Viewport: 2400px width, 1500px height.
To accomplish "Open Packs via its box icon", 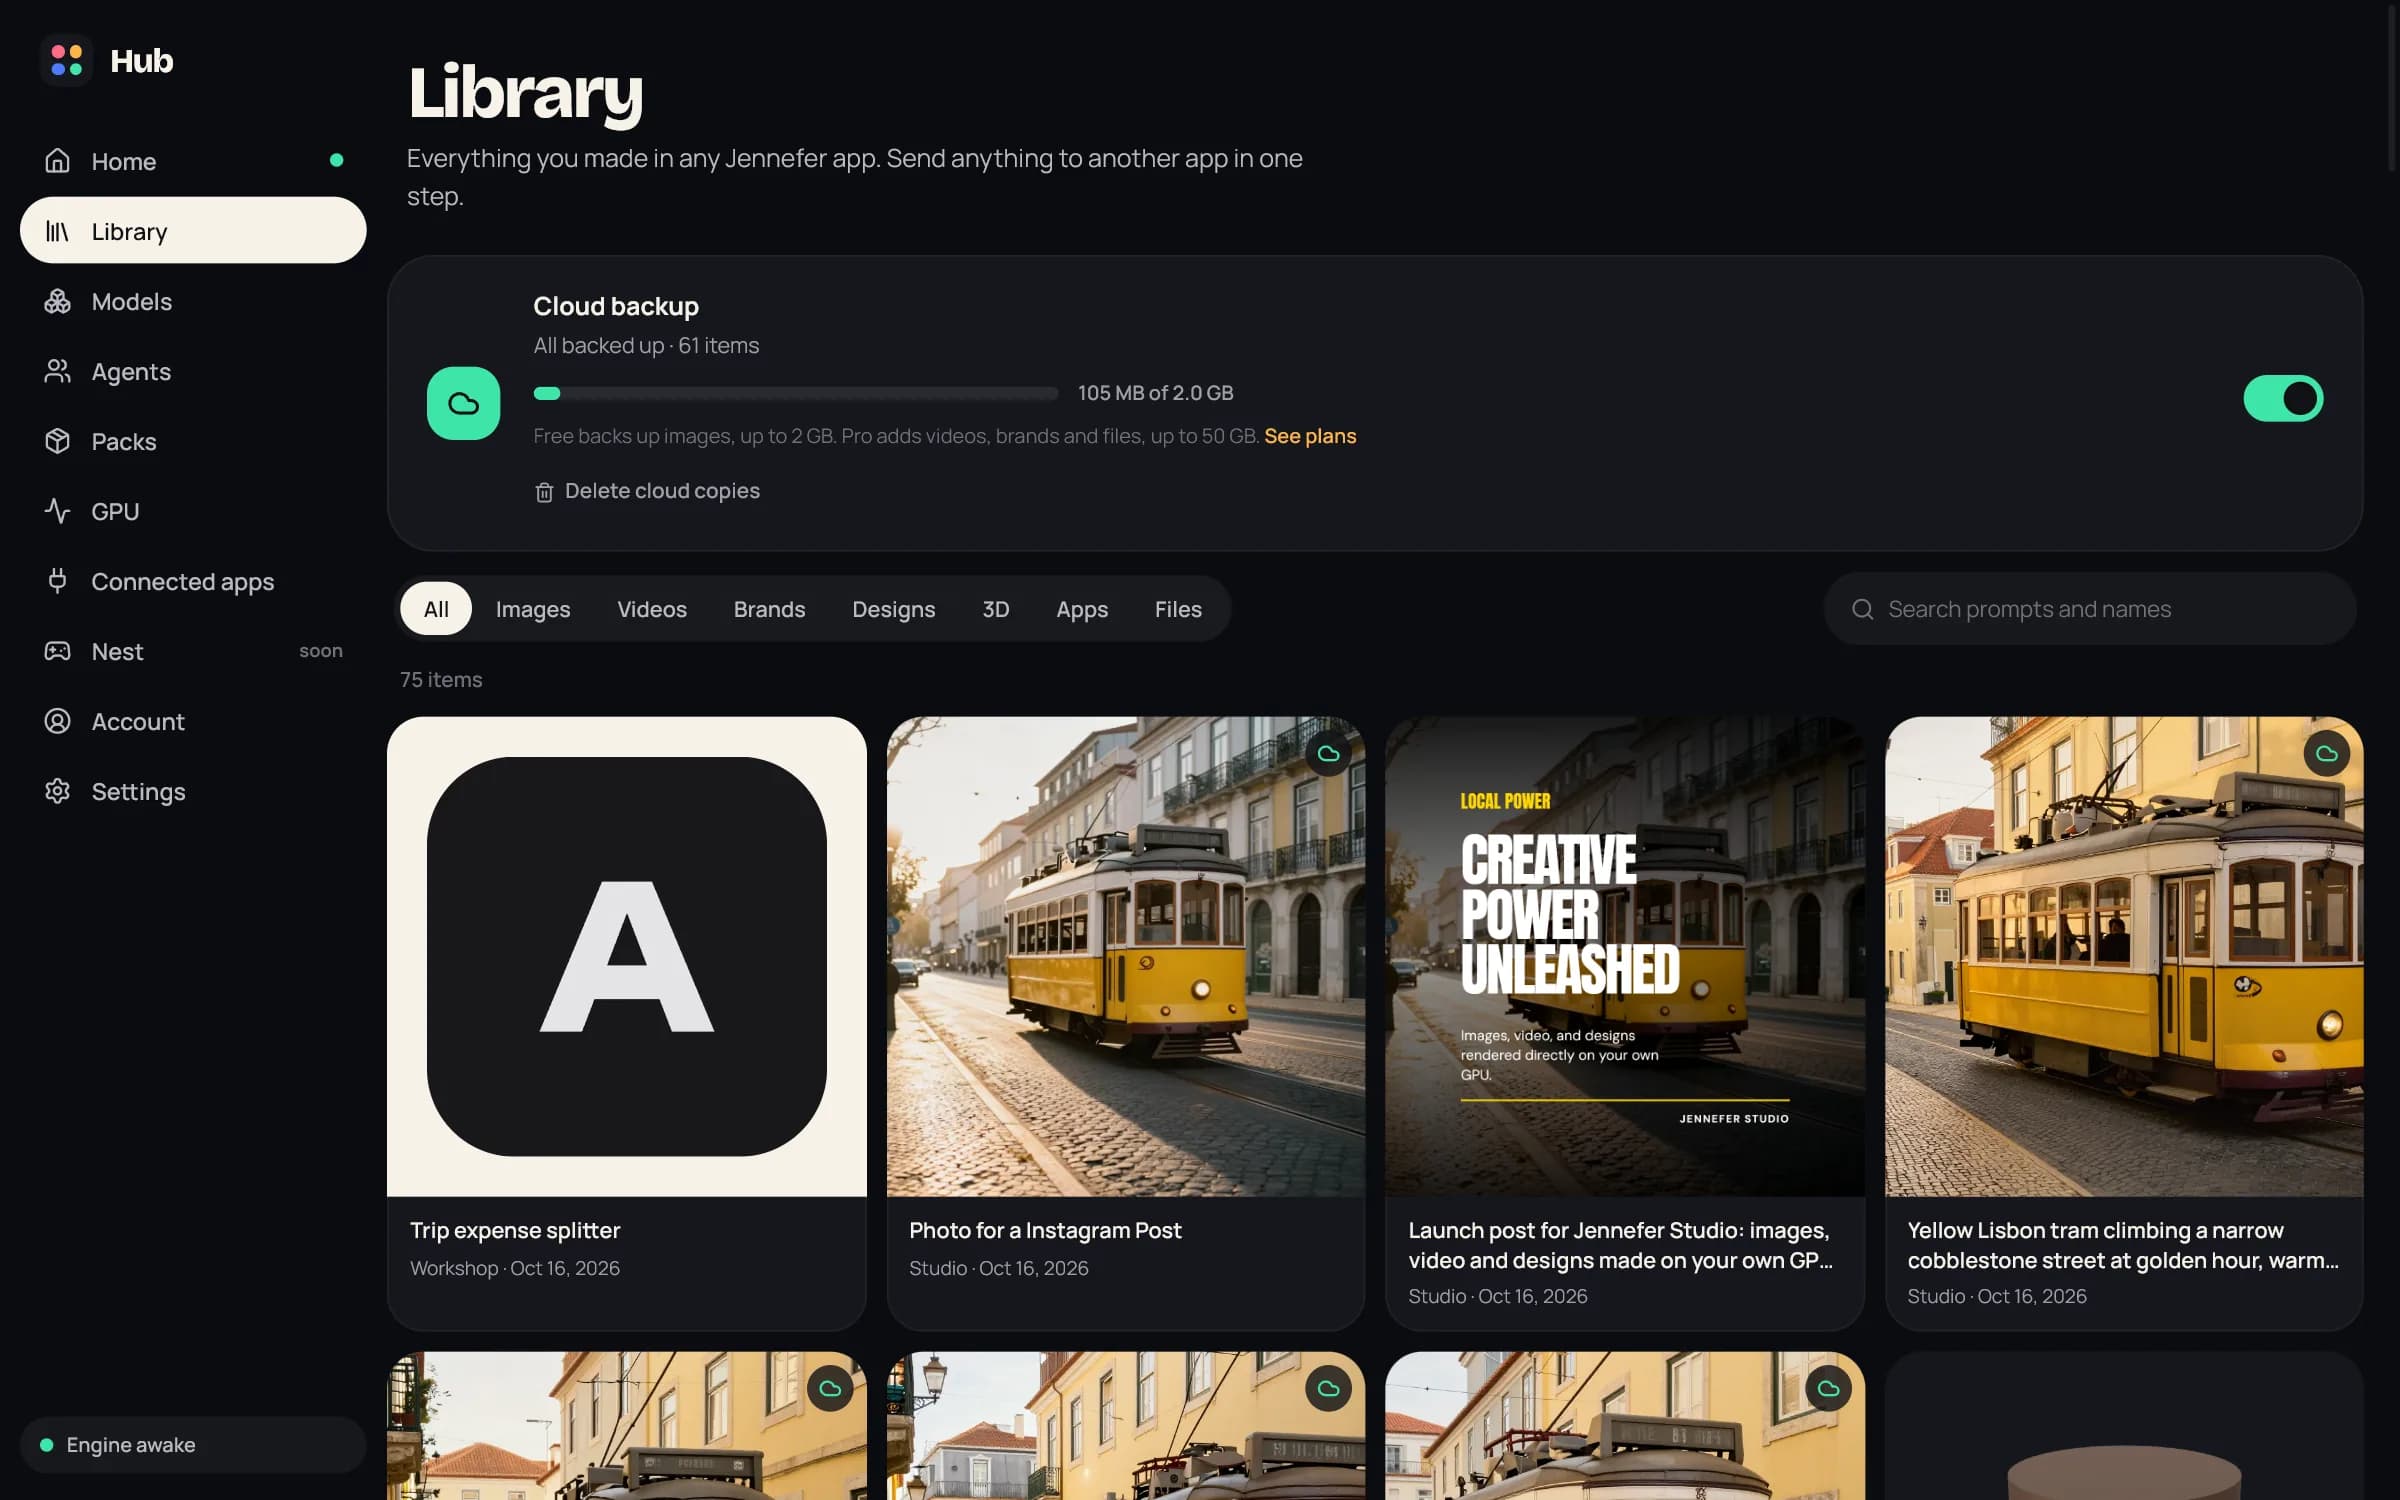I will (57, 441).
